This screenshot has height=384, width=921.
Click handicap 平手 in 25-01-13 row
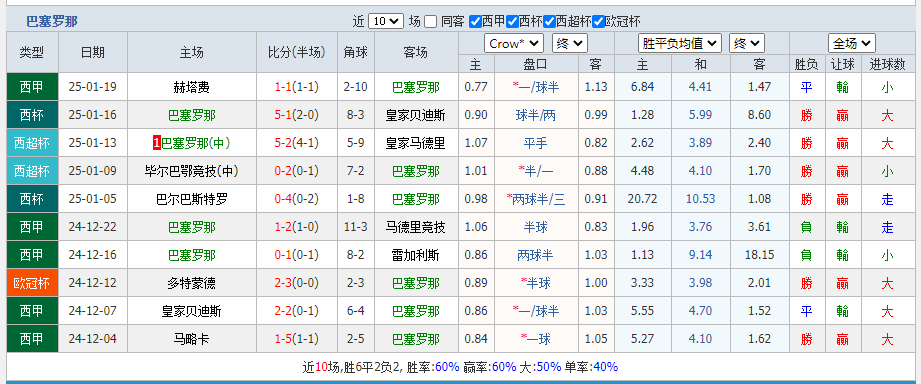536,143
